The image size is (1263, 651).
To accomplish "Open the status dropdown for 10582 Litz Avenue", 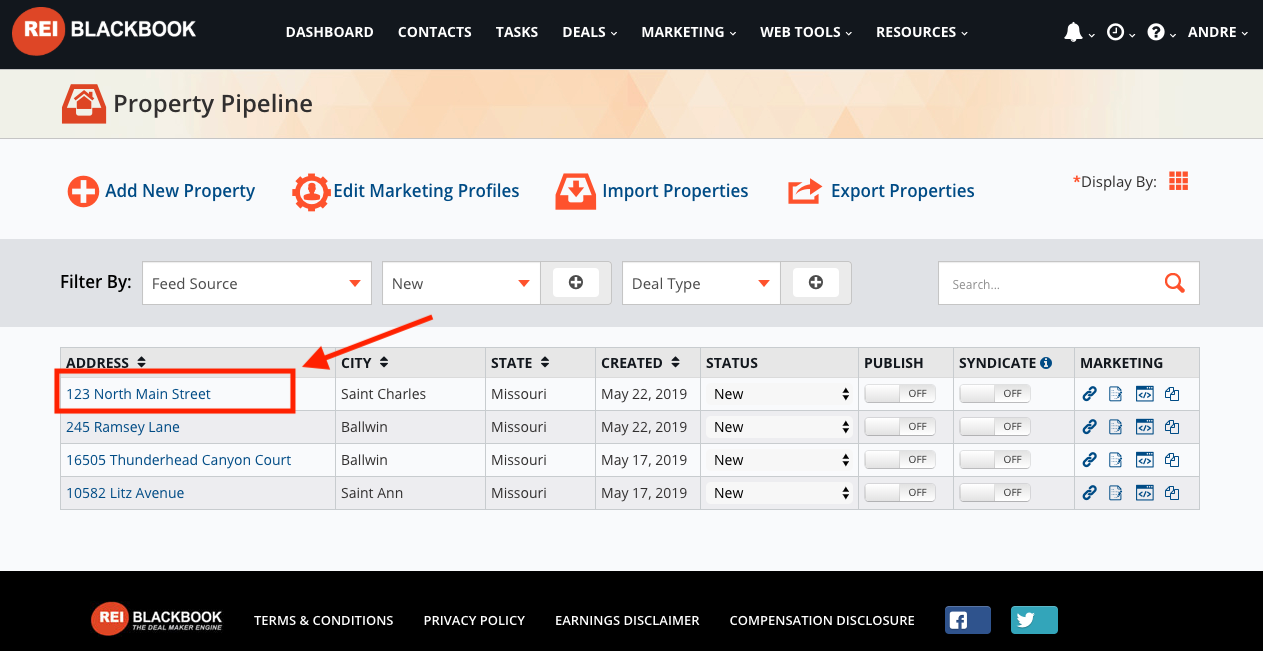I will click(x=780, y=493).
